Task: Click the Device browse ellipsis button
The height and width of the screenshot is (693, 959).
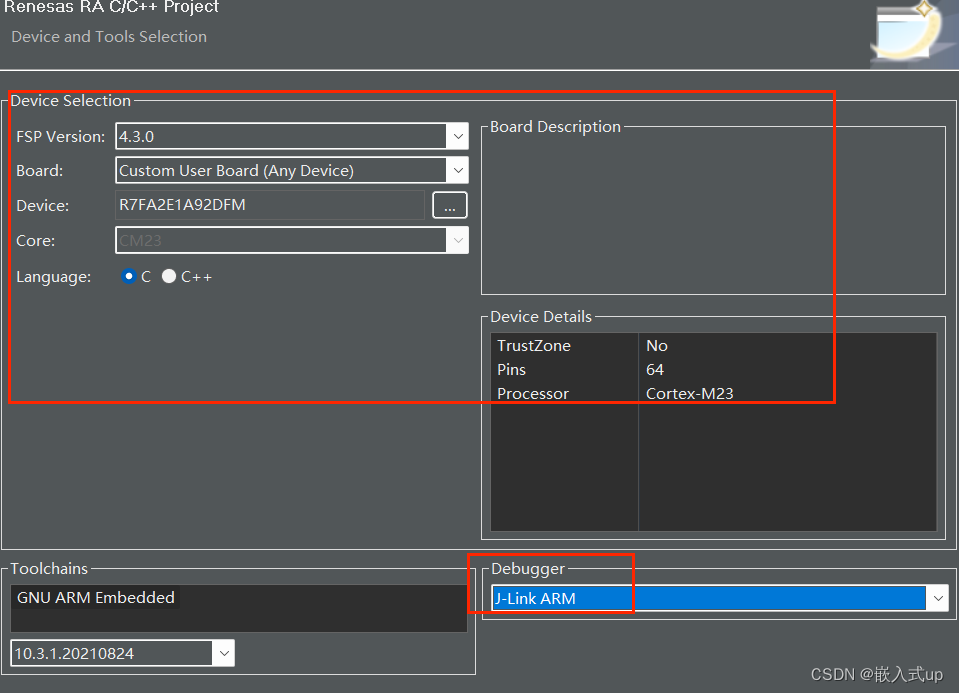Action: [450, 206]
